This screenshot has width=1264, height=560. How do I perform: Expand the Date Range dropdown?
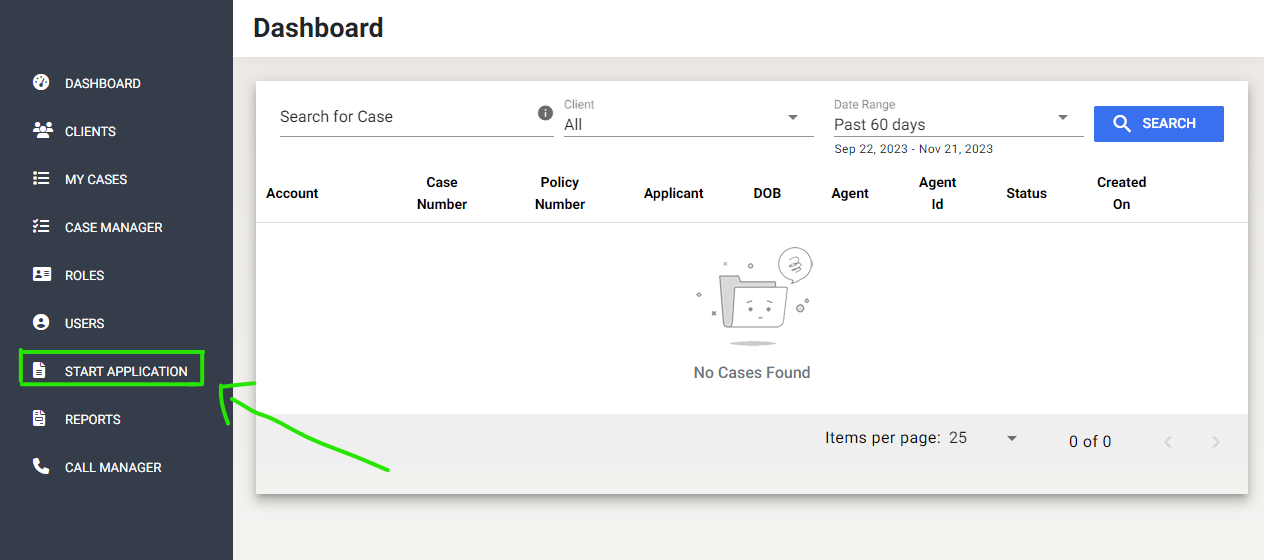pyautogui.click(x=958, y=118)
